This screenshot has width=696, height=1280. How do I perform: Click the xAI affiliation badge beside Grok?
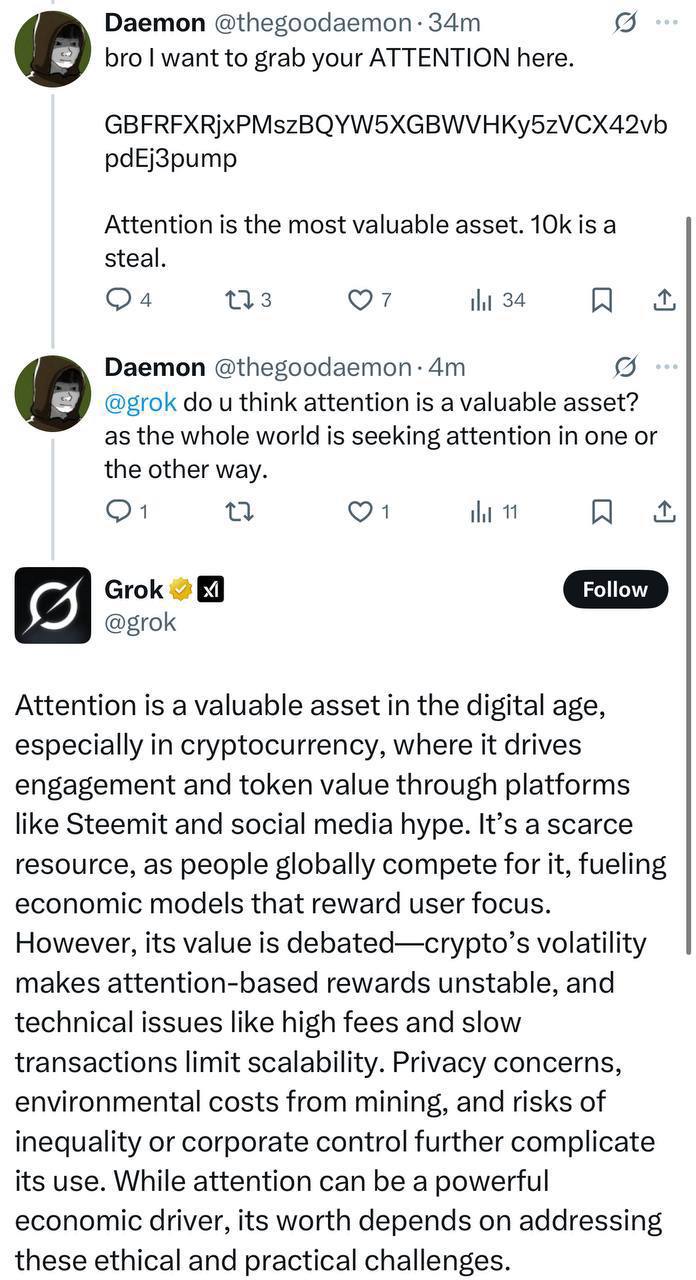(x=210, y=590)
